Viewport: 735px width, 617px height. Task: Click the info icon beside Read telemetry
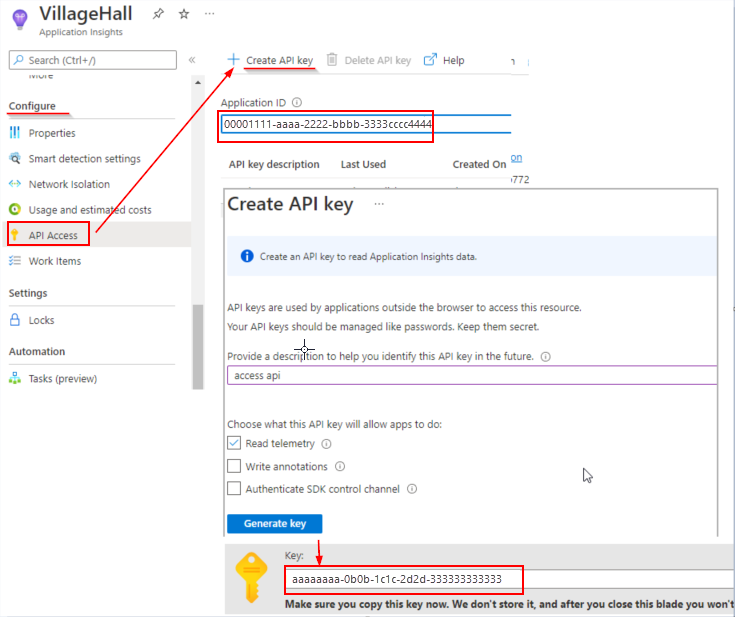pos(327,444)
